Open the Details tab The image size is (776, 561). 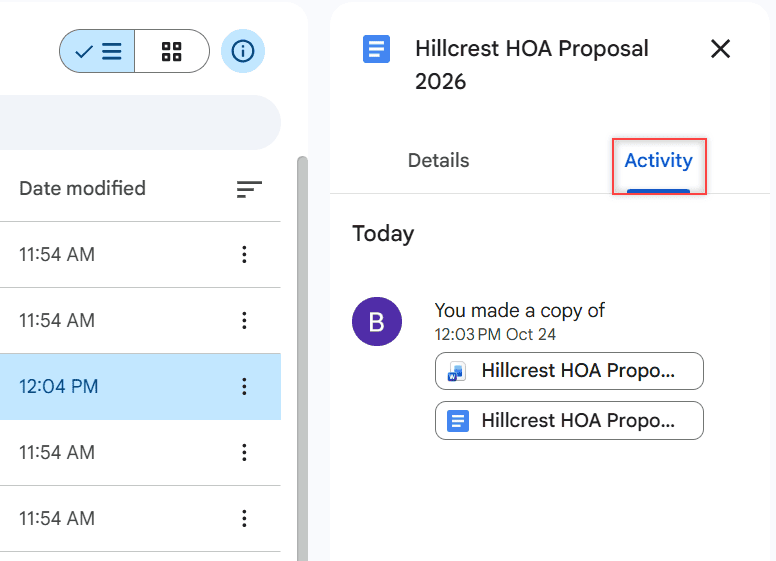click(438, 160)
